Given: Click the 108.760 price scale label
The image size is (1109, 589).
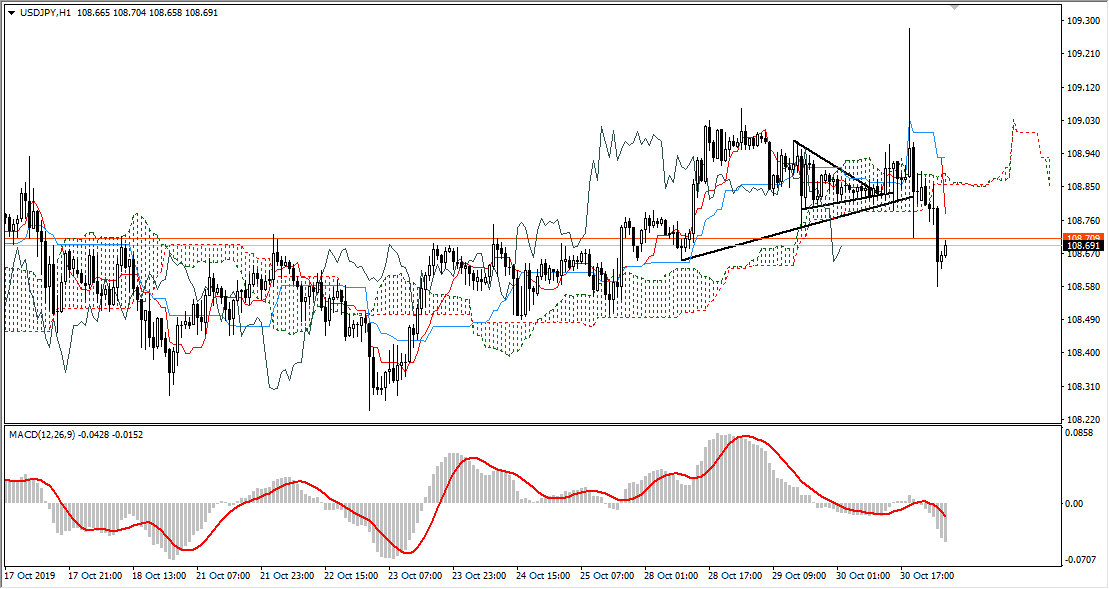Looking at the screenshot, I should [1082, 220].
